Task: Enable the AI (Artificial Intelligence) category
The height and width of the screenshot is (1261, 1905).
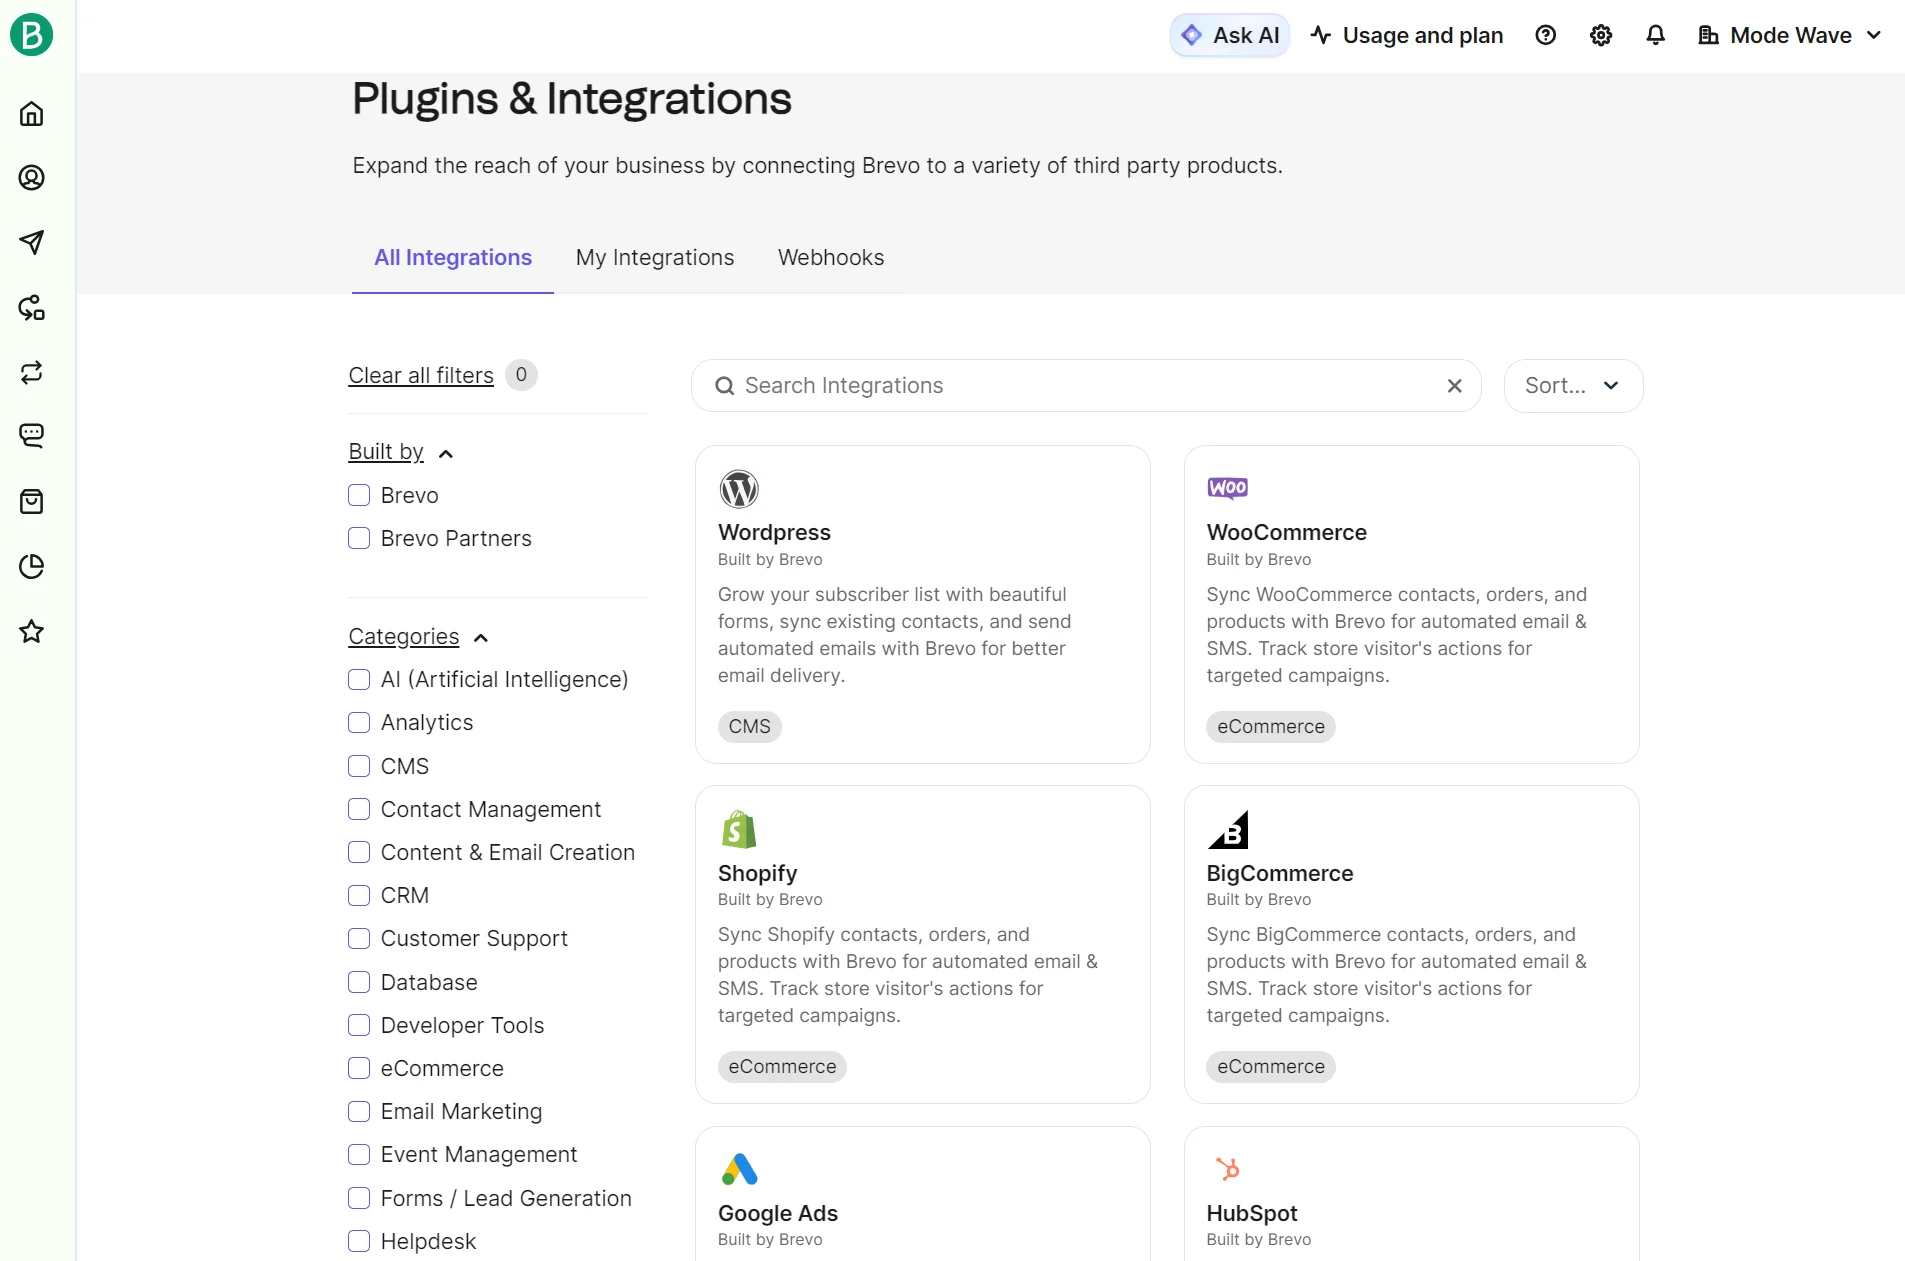Action: [359, 680]
